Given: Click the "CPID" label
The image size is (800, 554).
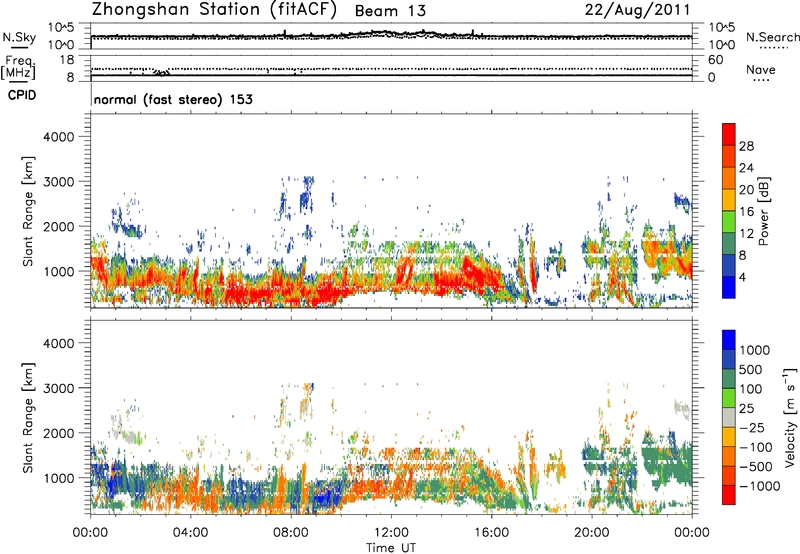Looking at the screenshot, I should pos(22,95).
